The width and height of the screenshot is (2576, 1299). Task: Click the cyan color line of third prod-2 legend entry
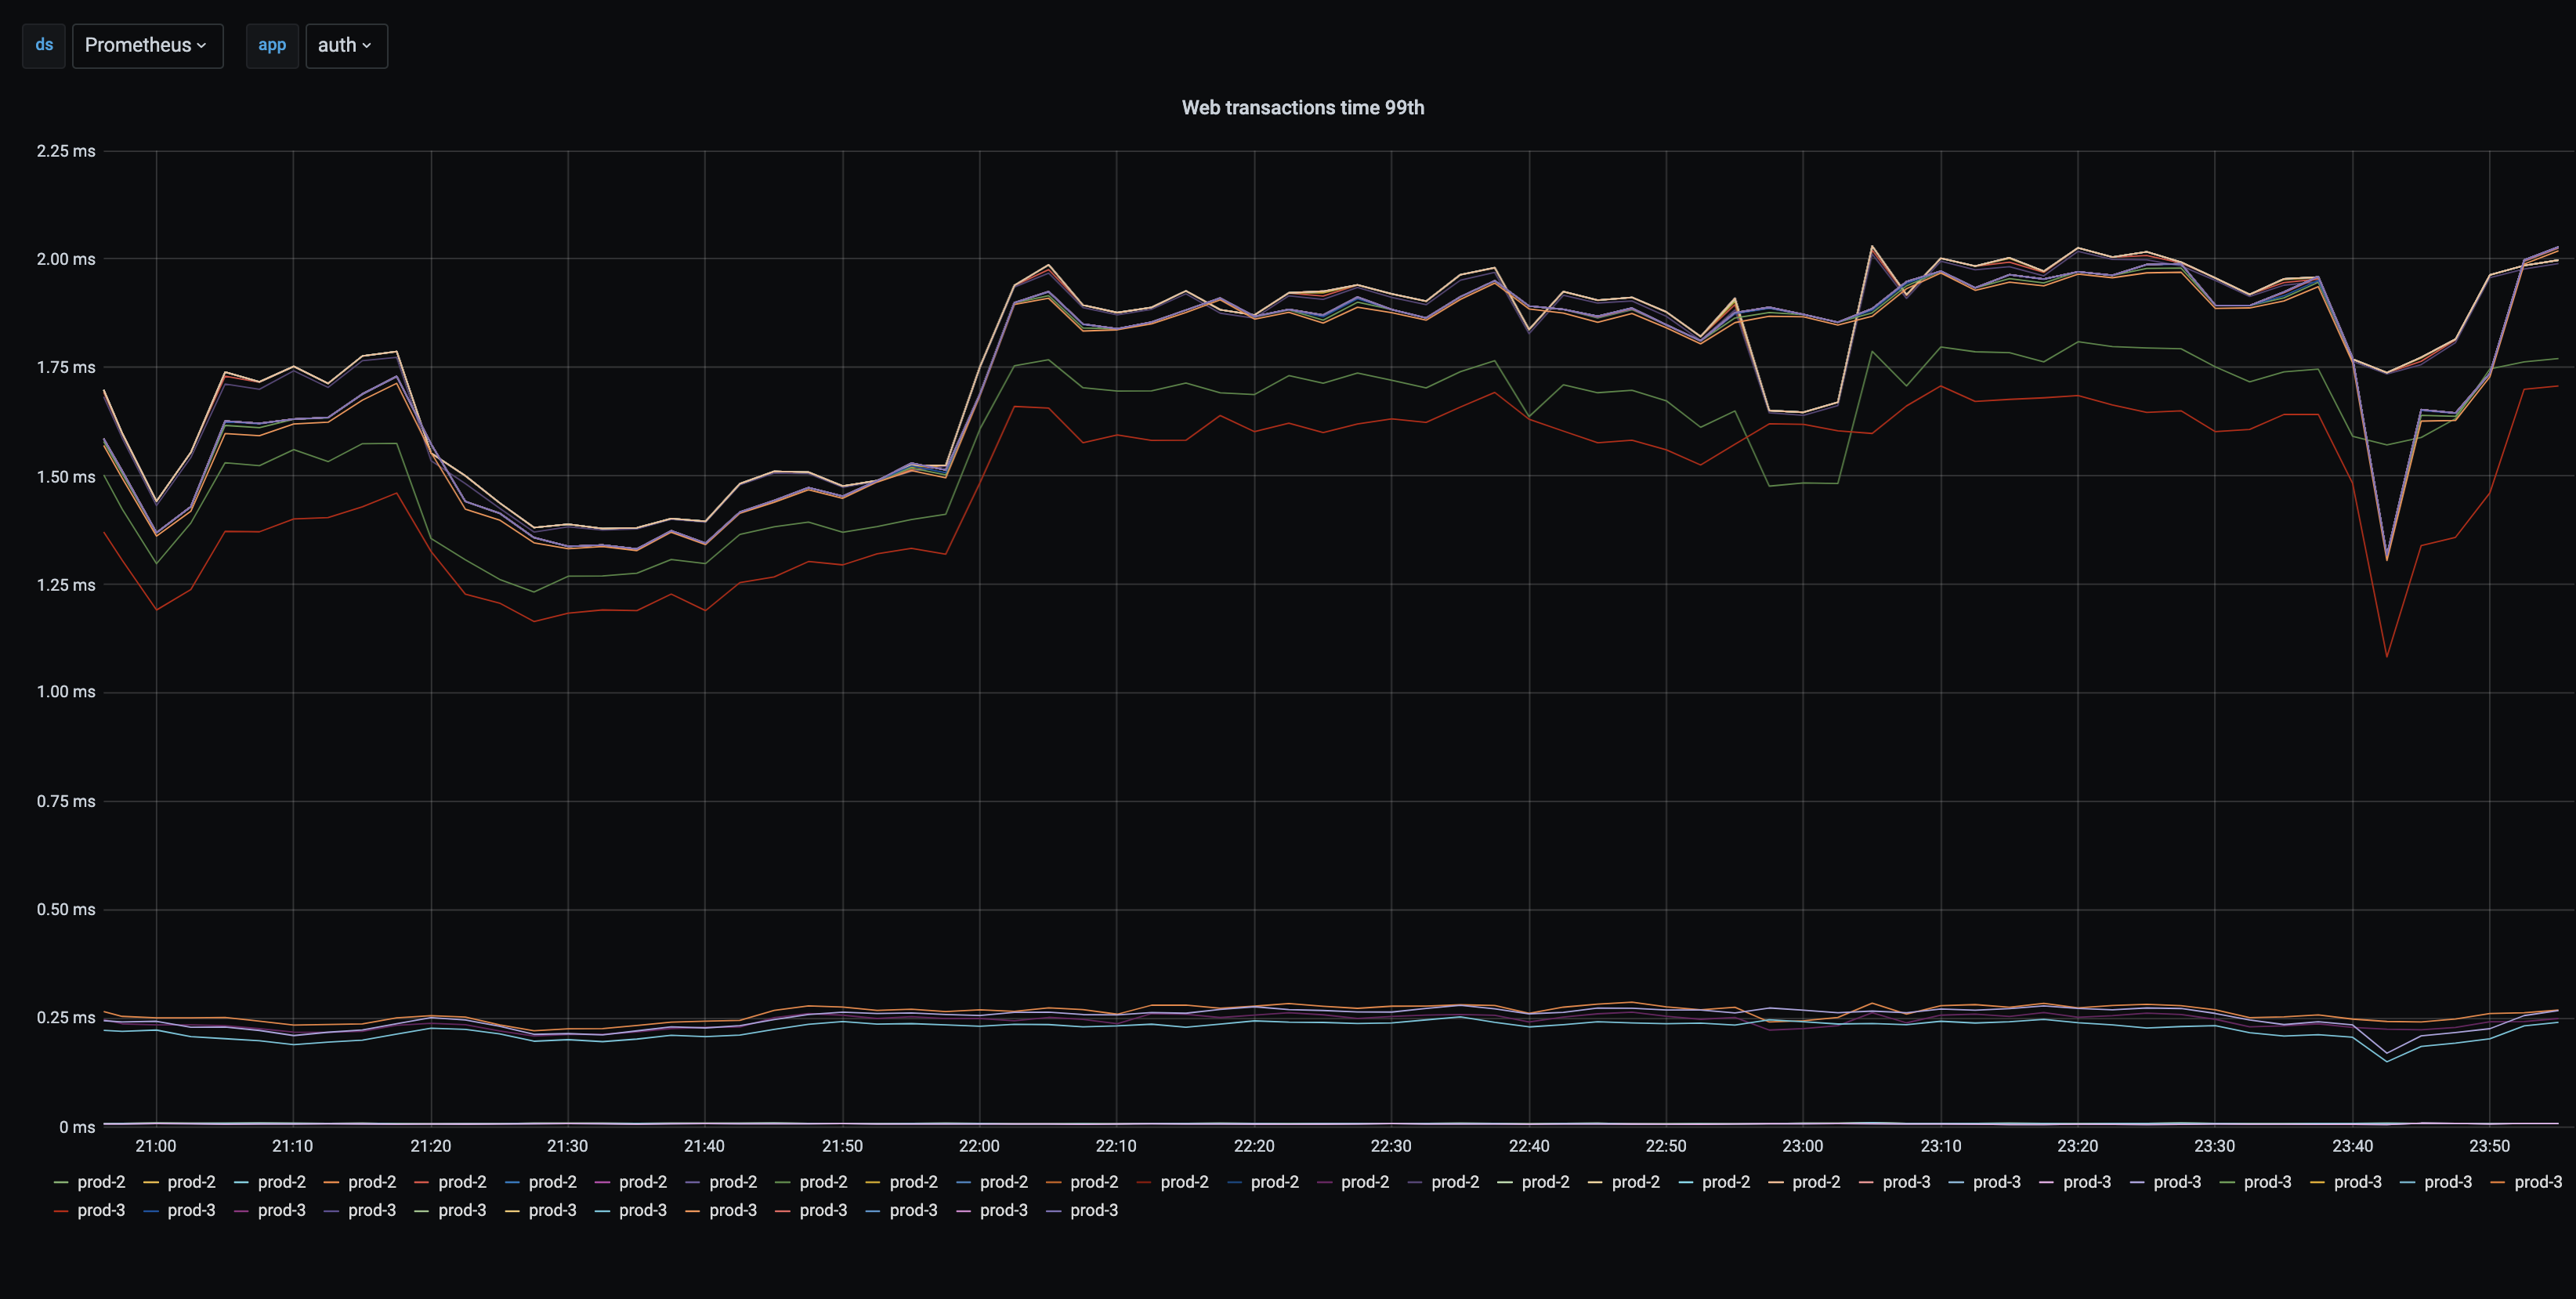click(x=241, y=1183)
